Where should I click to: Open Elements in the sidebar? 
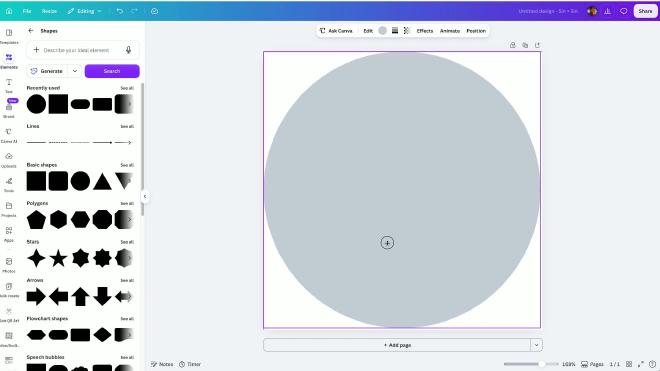(x=9, y=61)
